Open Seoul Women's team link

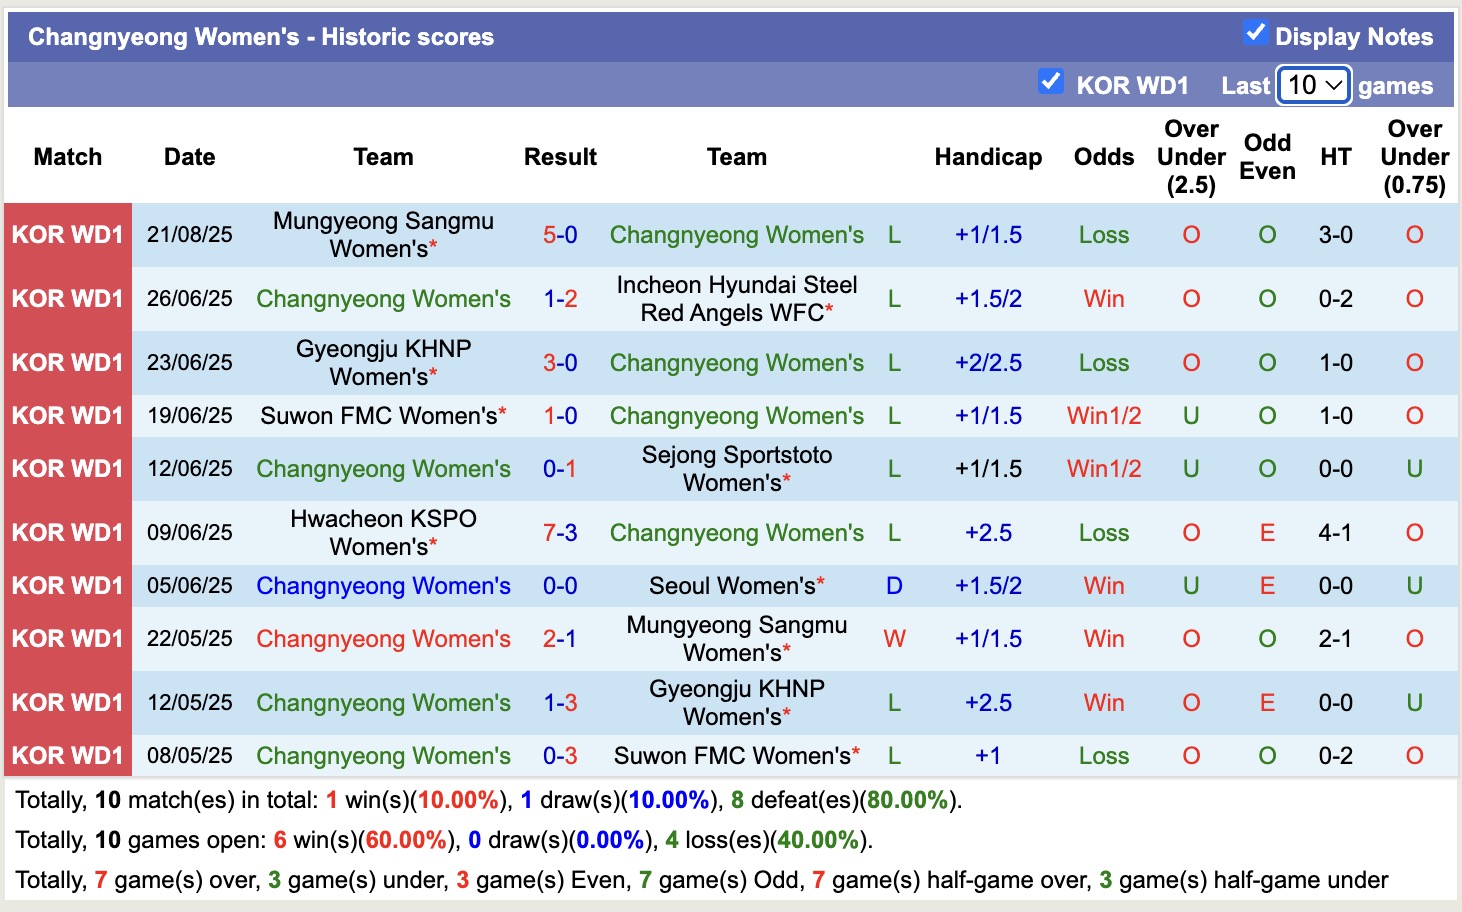pos(736,585)
